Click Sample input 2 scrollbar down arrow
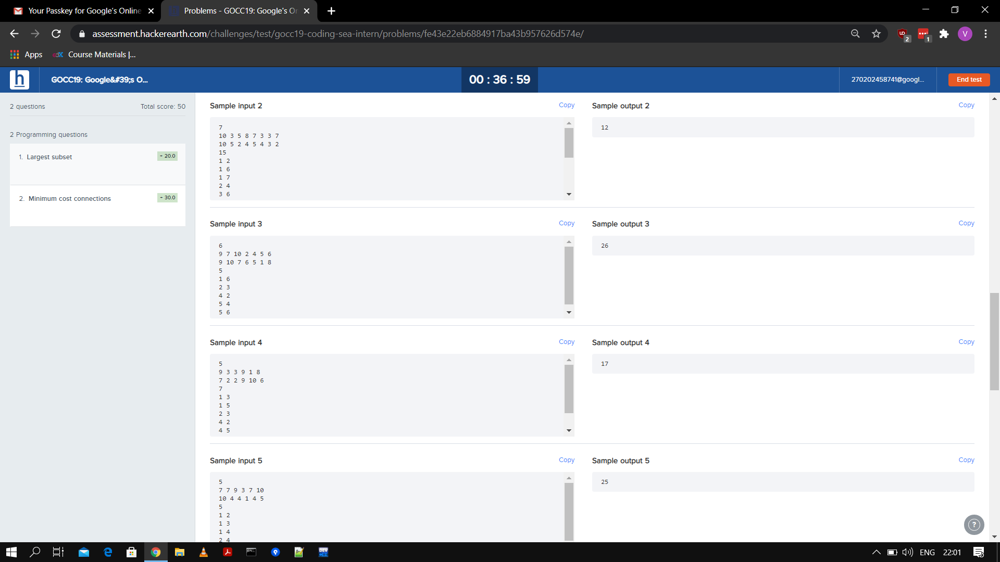This screenshot has width=1000, height=562. 569,195
